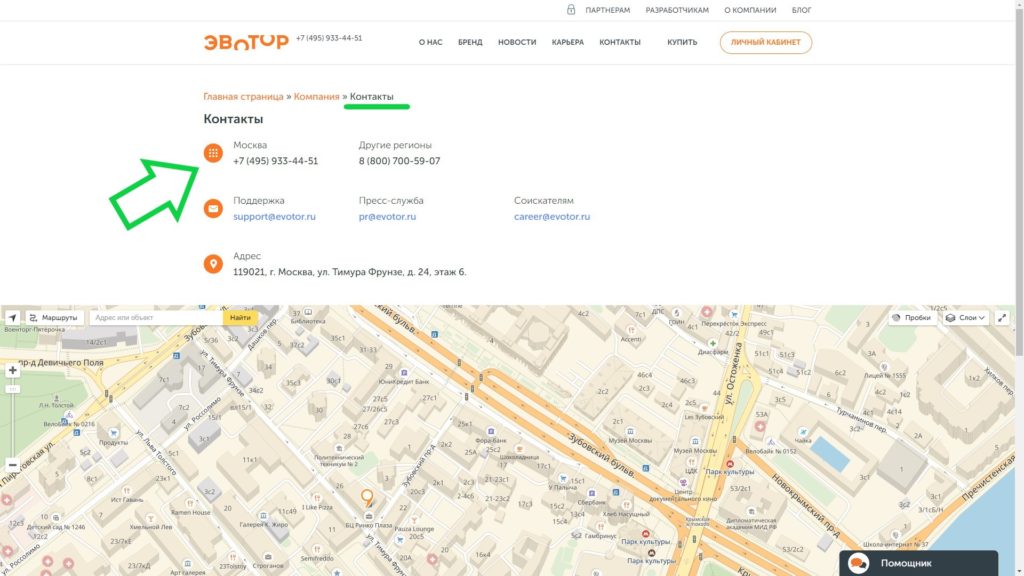Click the Перекрёсток Экспресс map label
This screenshot has width=1024, height=576.
click(x=733, y=323)
